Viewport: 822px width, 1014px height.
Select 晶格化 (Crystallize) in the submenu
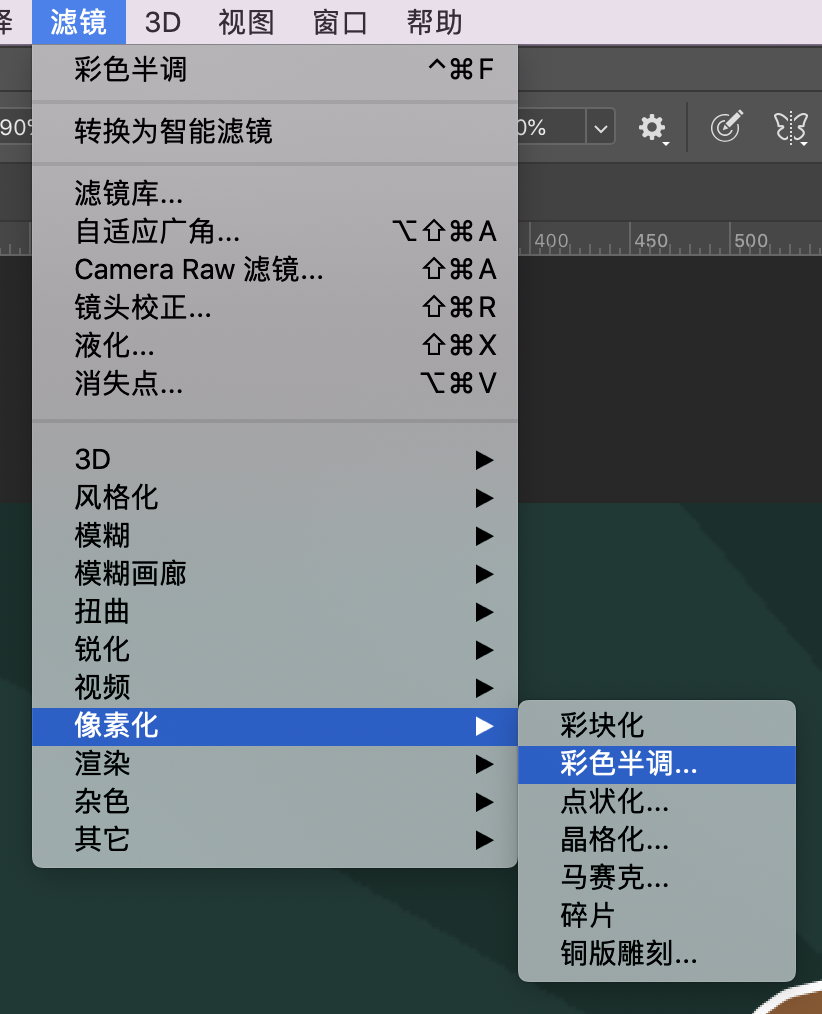(615, 840)
